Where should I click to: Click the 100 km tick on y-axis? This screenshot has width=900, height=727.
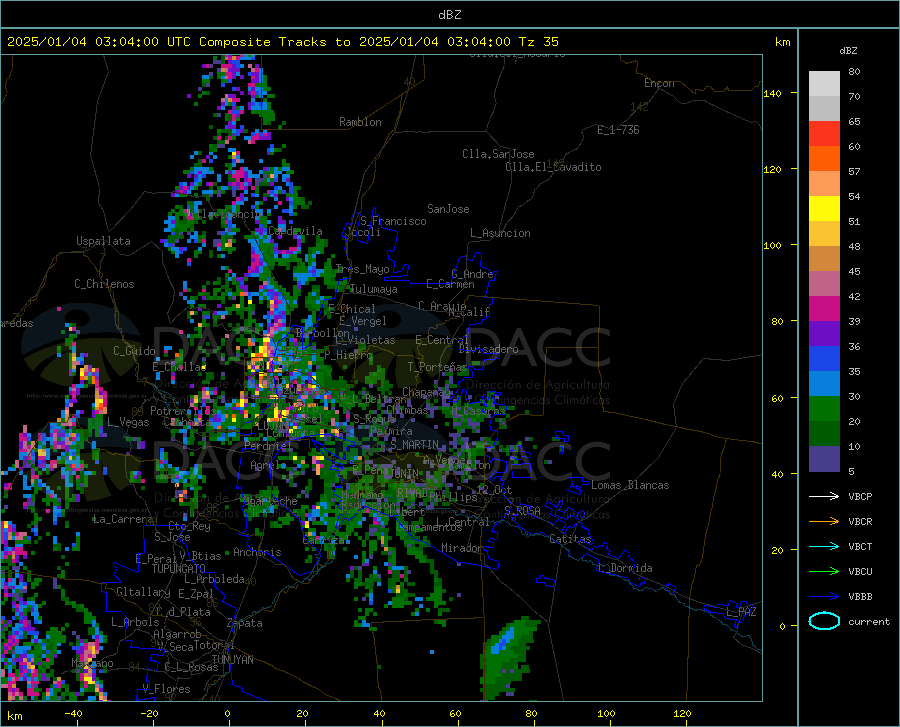pos(772,245)
